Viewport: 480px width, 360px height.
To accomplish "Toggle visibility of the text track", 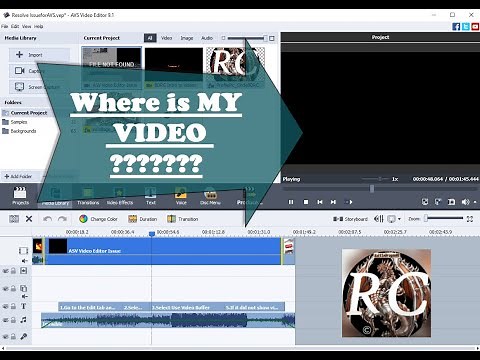I will [5, 306].
